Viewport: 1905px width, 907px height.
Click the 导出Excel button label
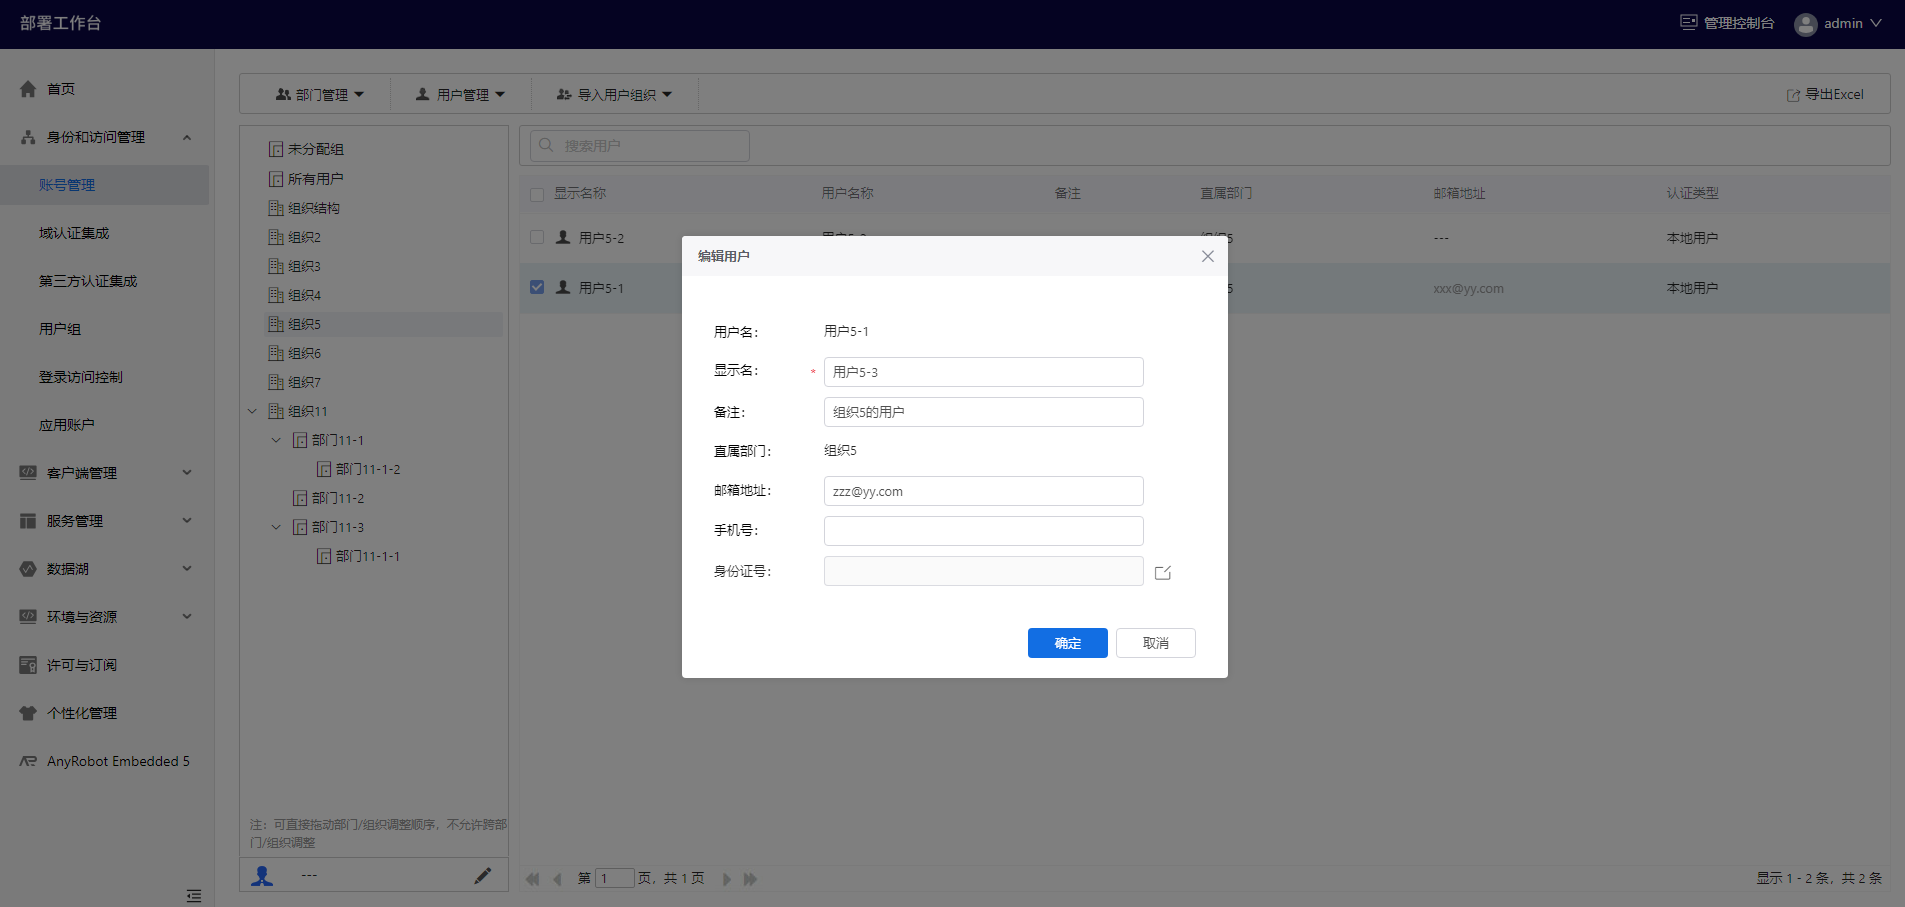1835,95
